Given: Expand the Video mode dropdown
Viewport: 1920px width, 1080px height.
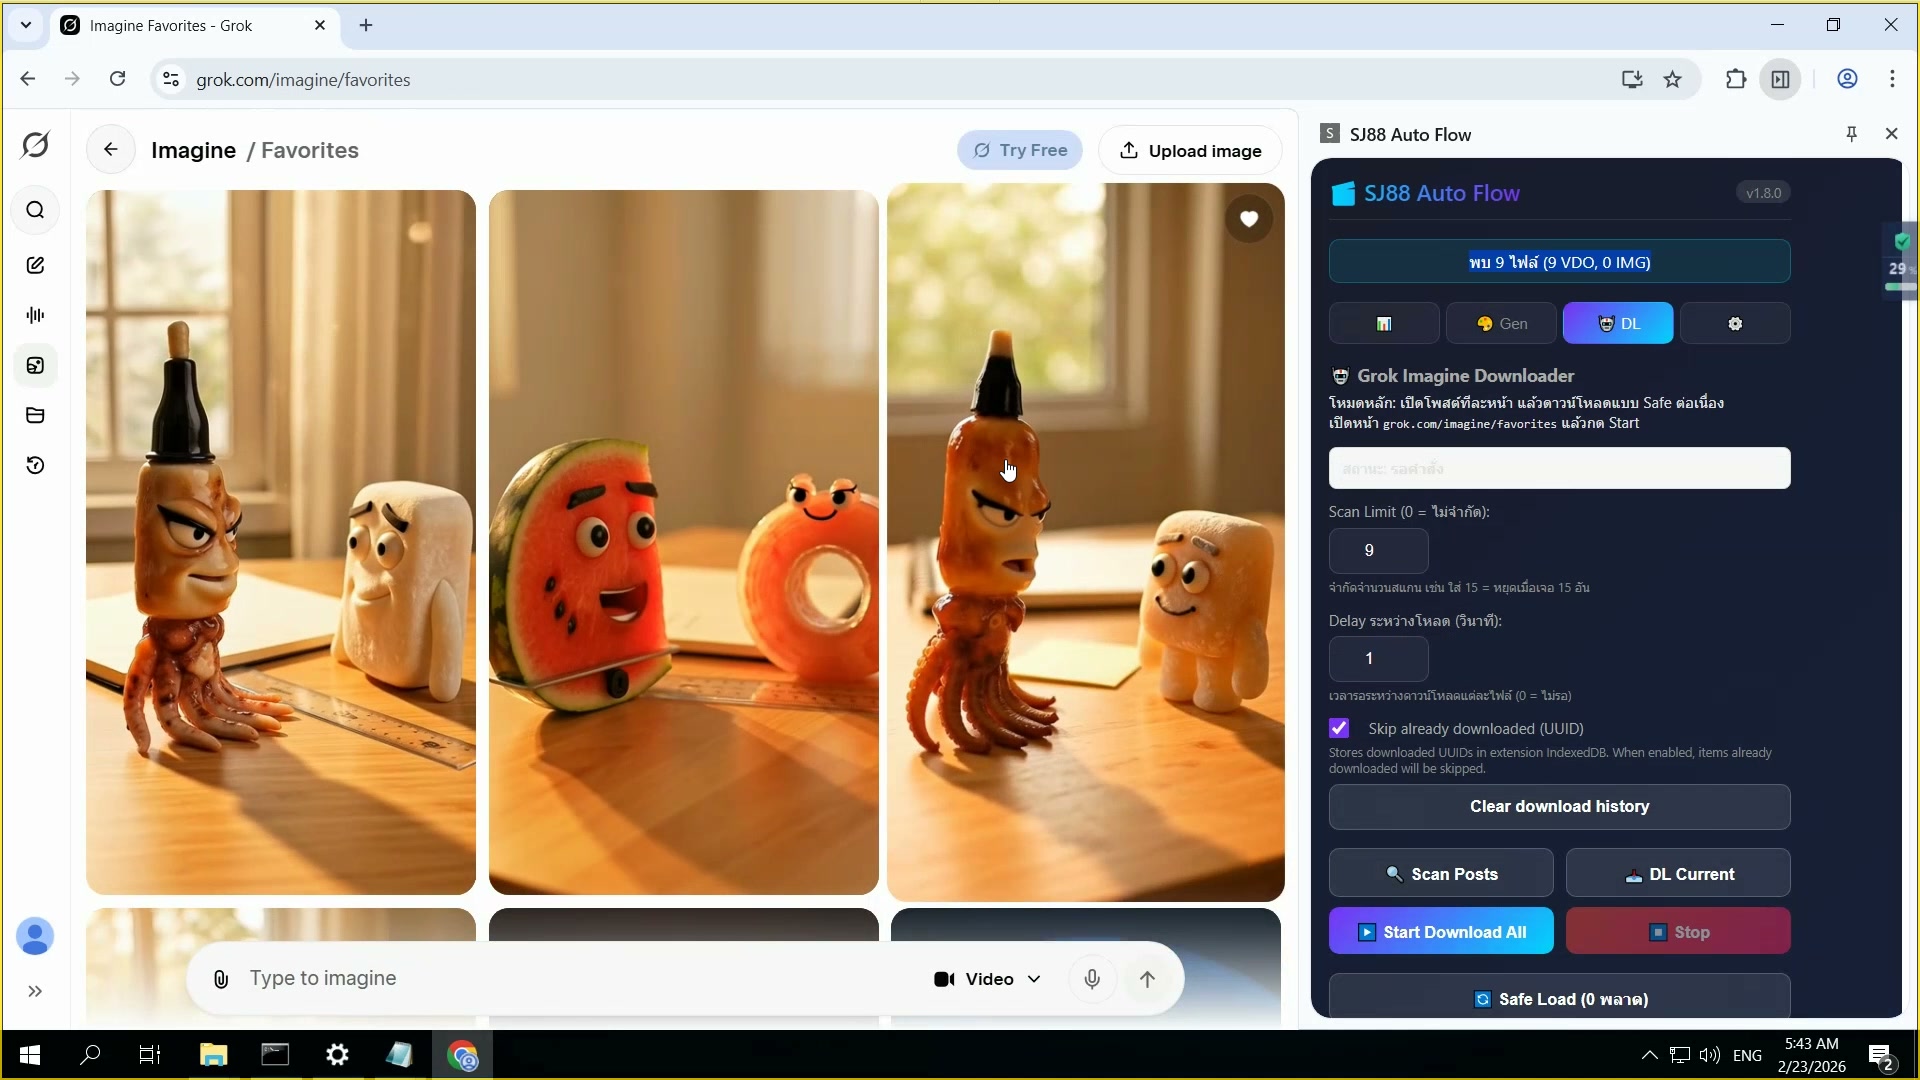Looking at the screenshot, I should 987,979.
